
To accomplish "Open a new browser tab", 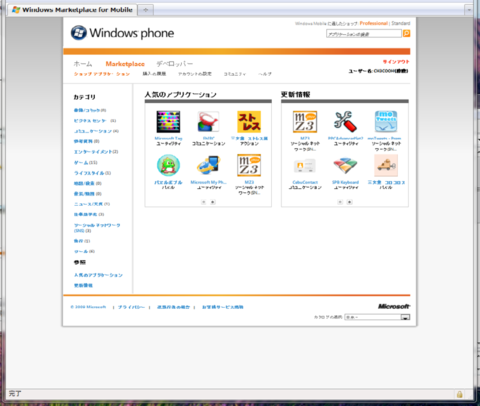I will pyautogui.click(x=146, y=10).
